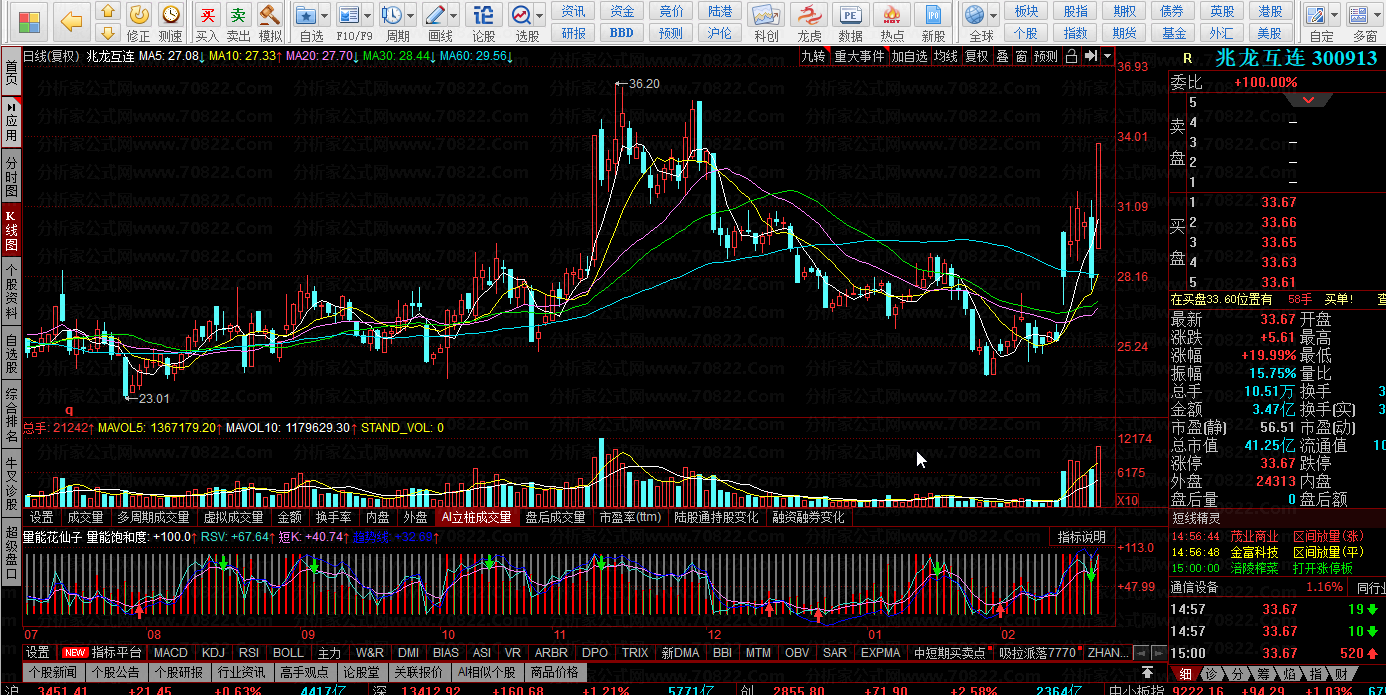Image resolution: width=1386 pixels, height=695 pixels.
Task: Open the 个股新闻 bottom tab
Action: point(53,672)
